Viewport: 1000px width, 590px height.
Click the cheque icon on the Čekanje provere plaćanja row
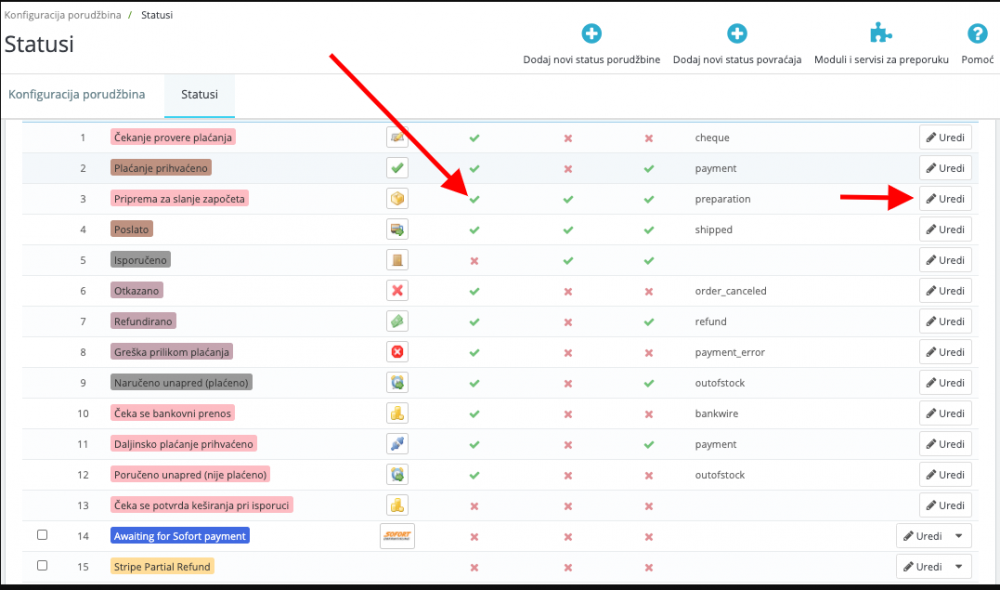pos(397,137)
